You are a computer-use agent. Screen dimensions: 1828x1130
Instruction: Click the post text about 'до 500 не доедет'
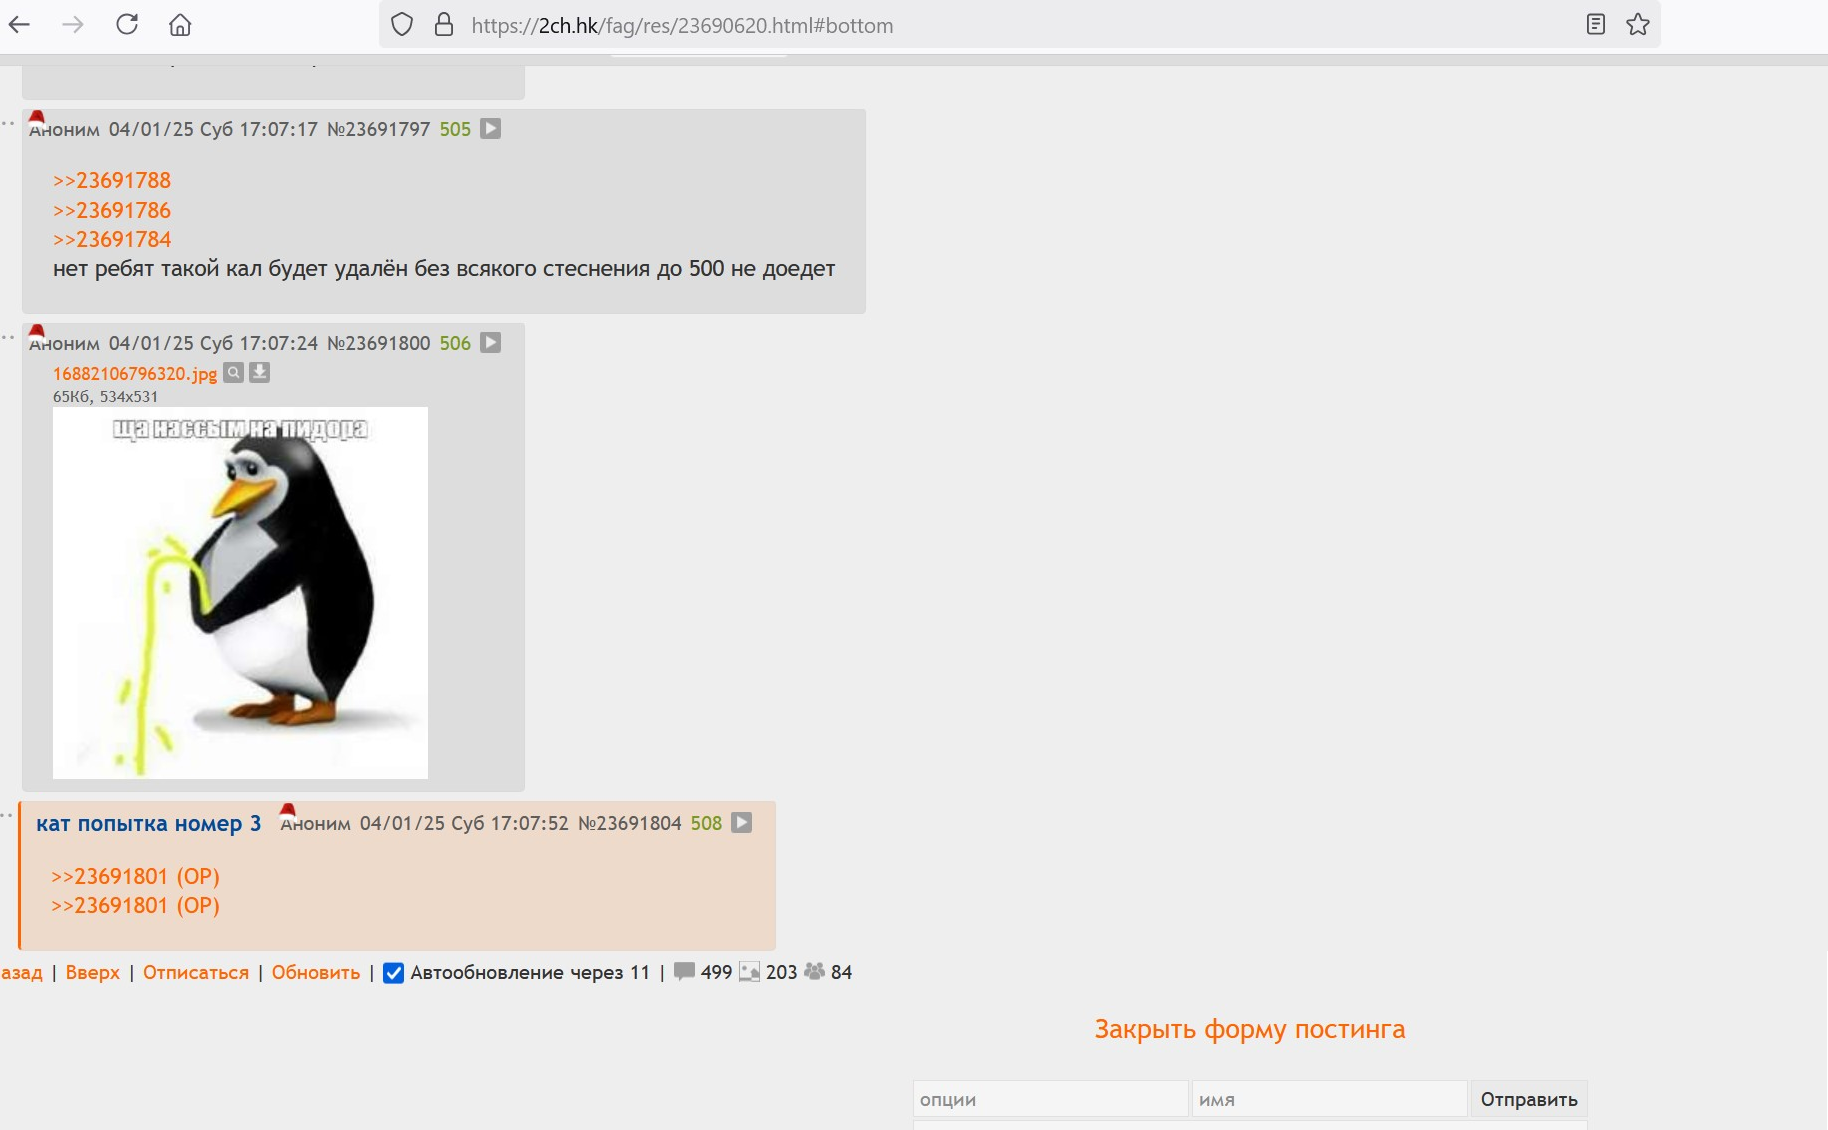click(x=444, y=269)
